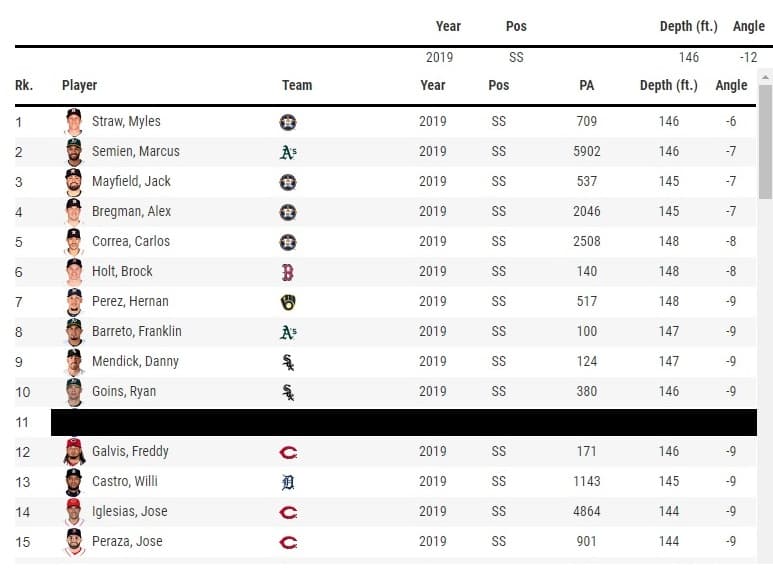Viewport: 773px width, 571px height.
Task: Click the Reds logo in Freddy Galvis's row
Action: tap(288, 452)
